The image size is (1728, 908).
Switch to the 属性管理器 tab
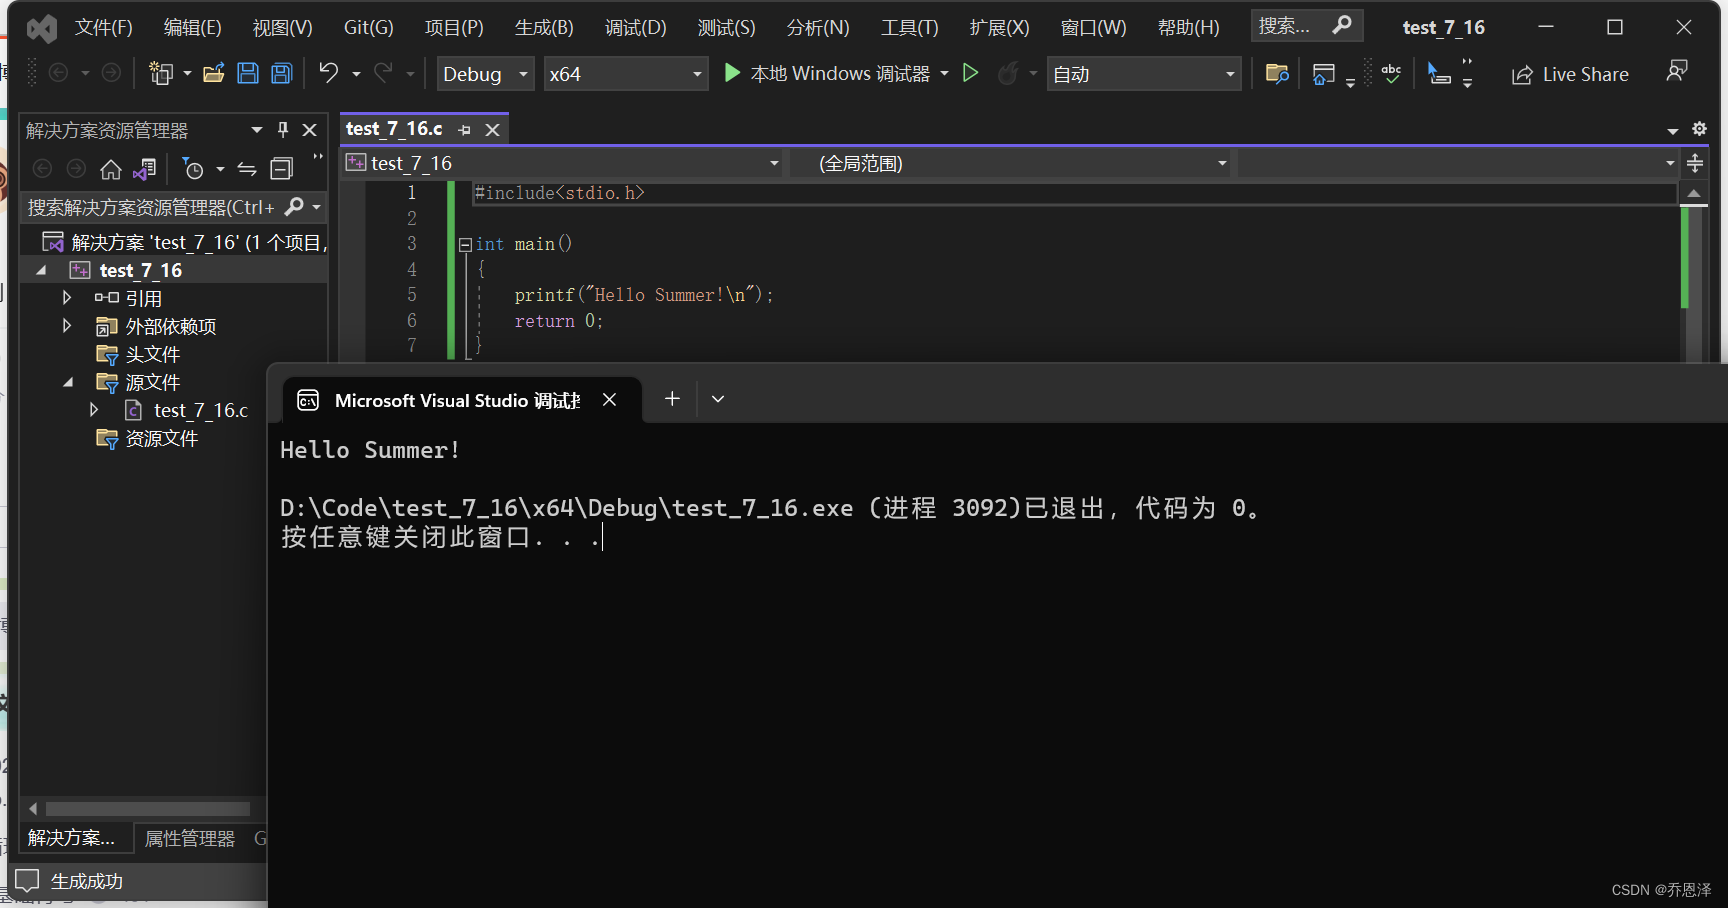[x=189, y=838]
